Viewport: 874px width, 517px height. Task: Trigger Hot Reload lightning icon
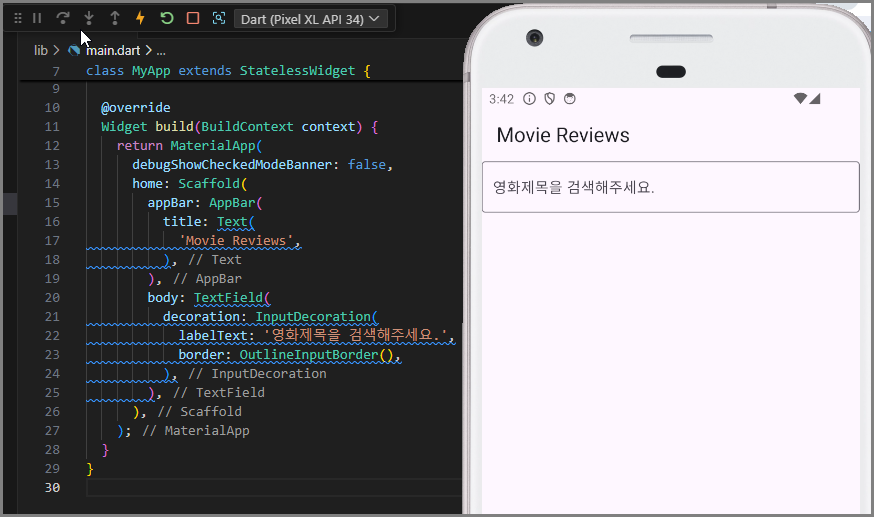coord(140,18)
